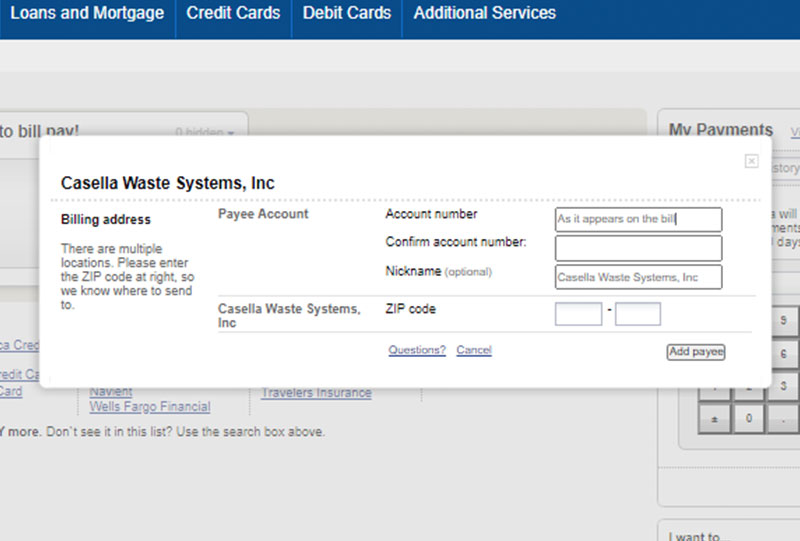The height and width of the screenshot is (541, 800).
Task: Expand the hidden items dropdown
Action: (x=205, y=132)
